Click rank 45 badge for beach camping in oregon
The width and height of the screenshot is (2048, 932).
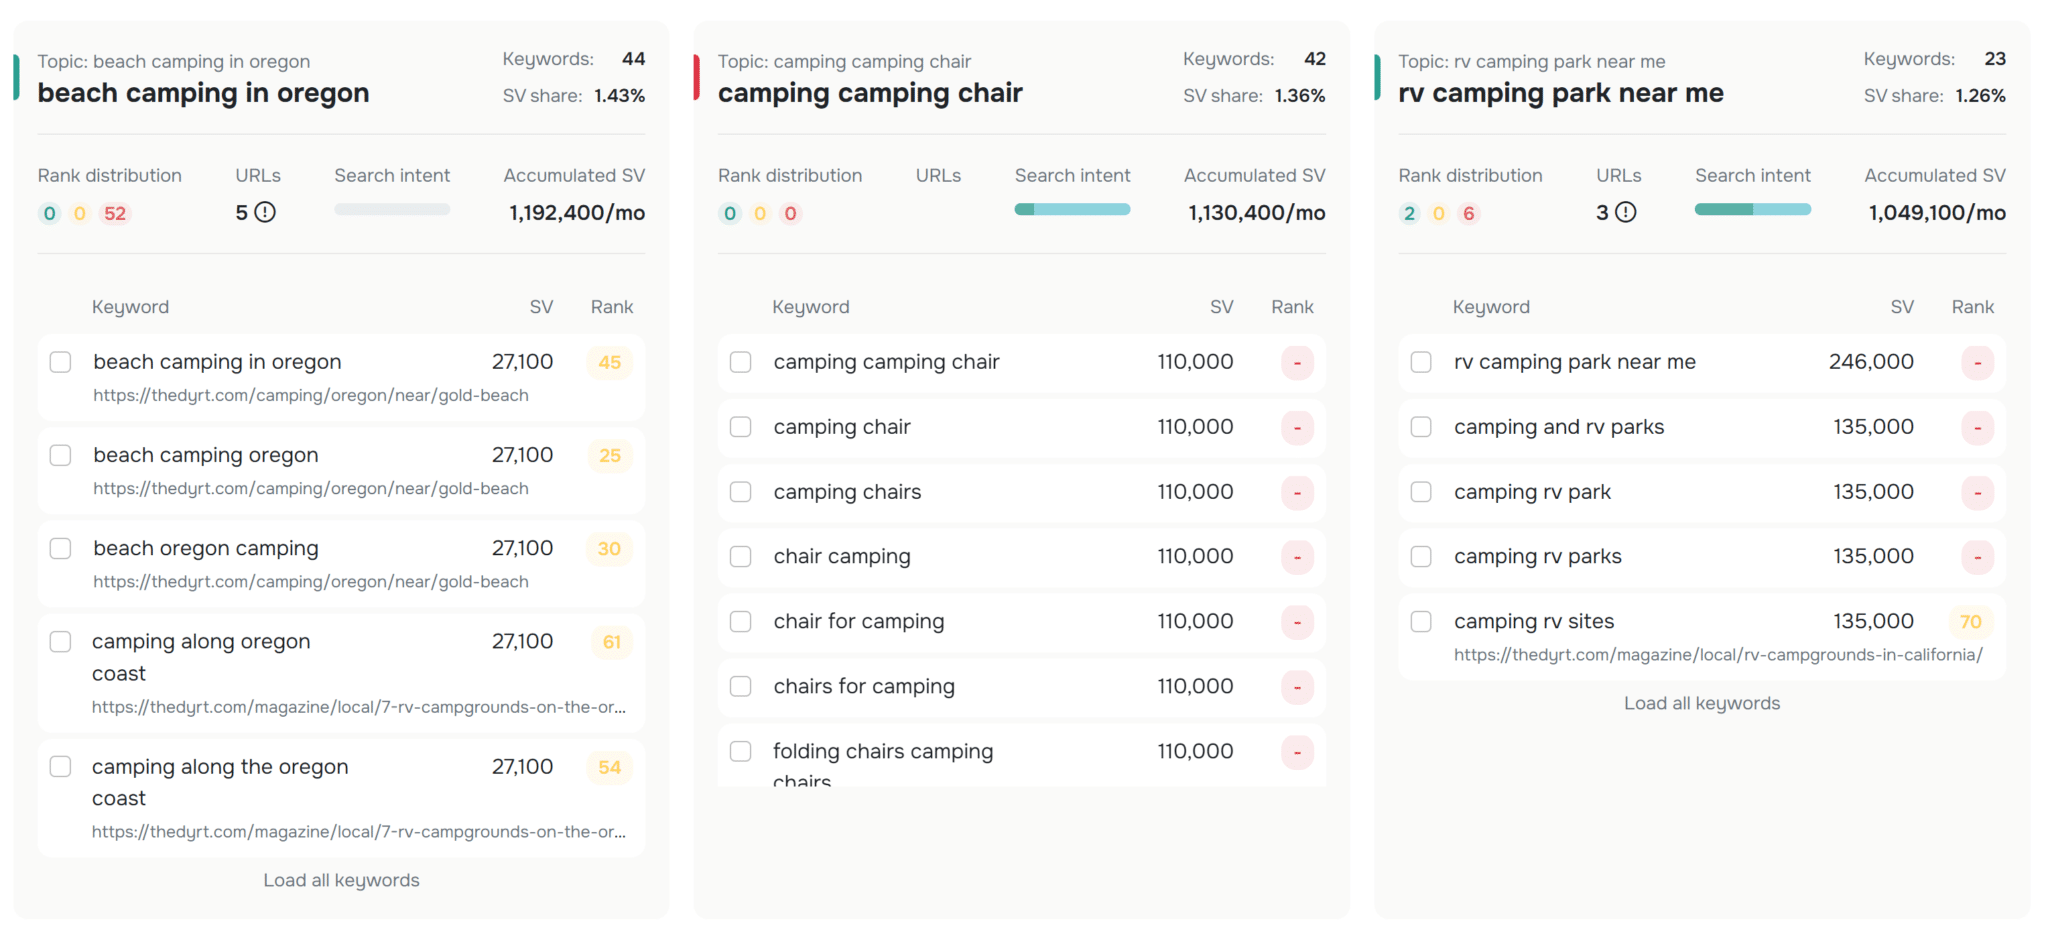tap(609, 362)
